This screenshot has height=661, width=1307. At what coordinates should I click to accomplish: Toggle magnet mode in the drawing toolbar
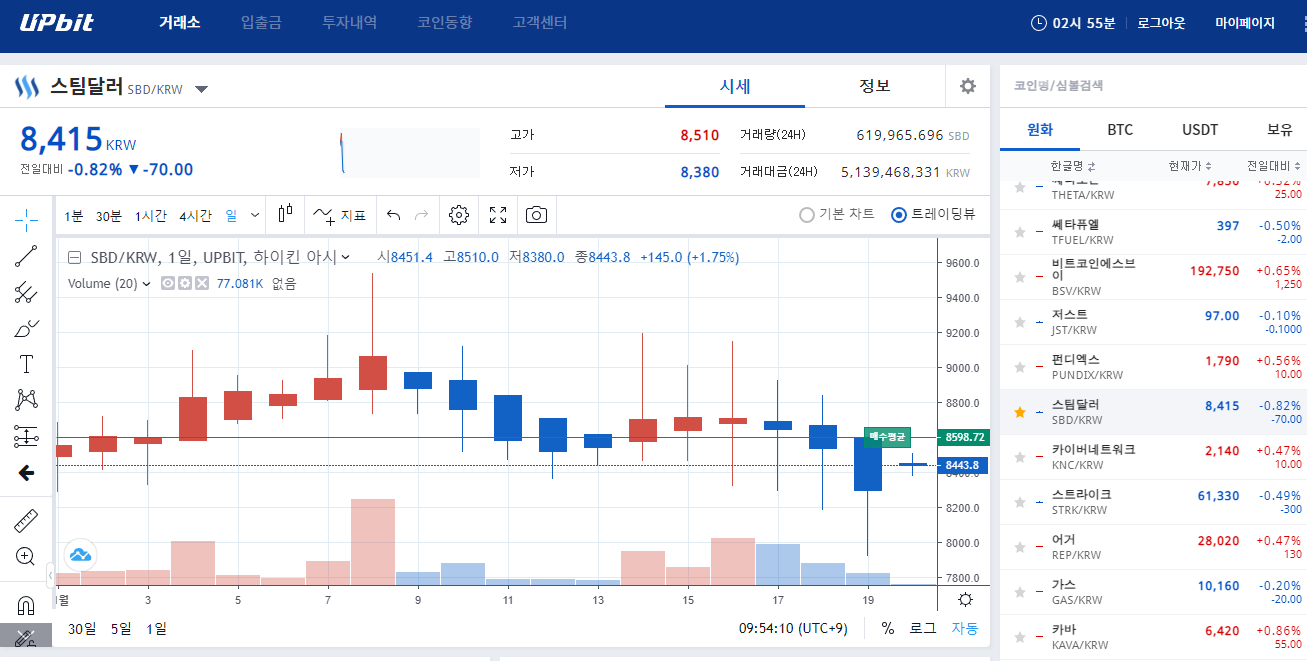pos(27,605)
